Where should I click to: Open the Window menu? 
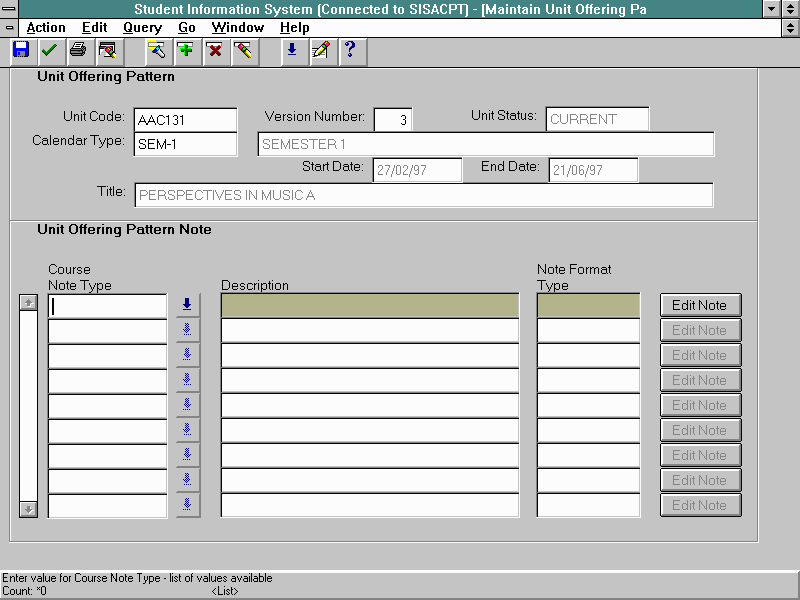point(238,28)
